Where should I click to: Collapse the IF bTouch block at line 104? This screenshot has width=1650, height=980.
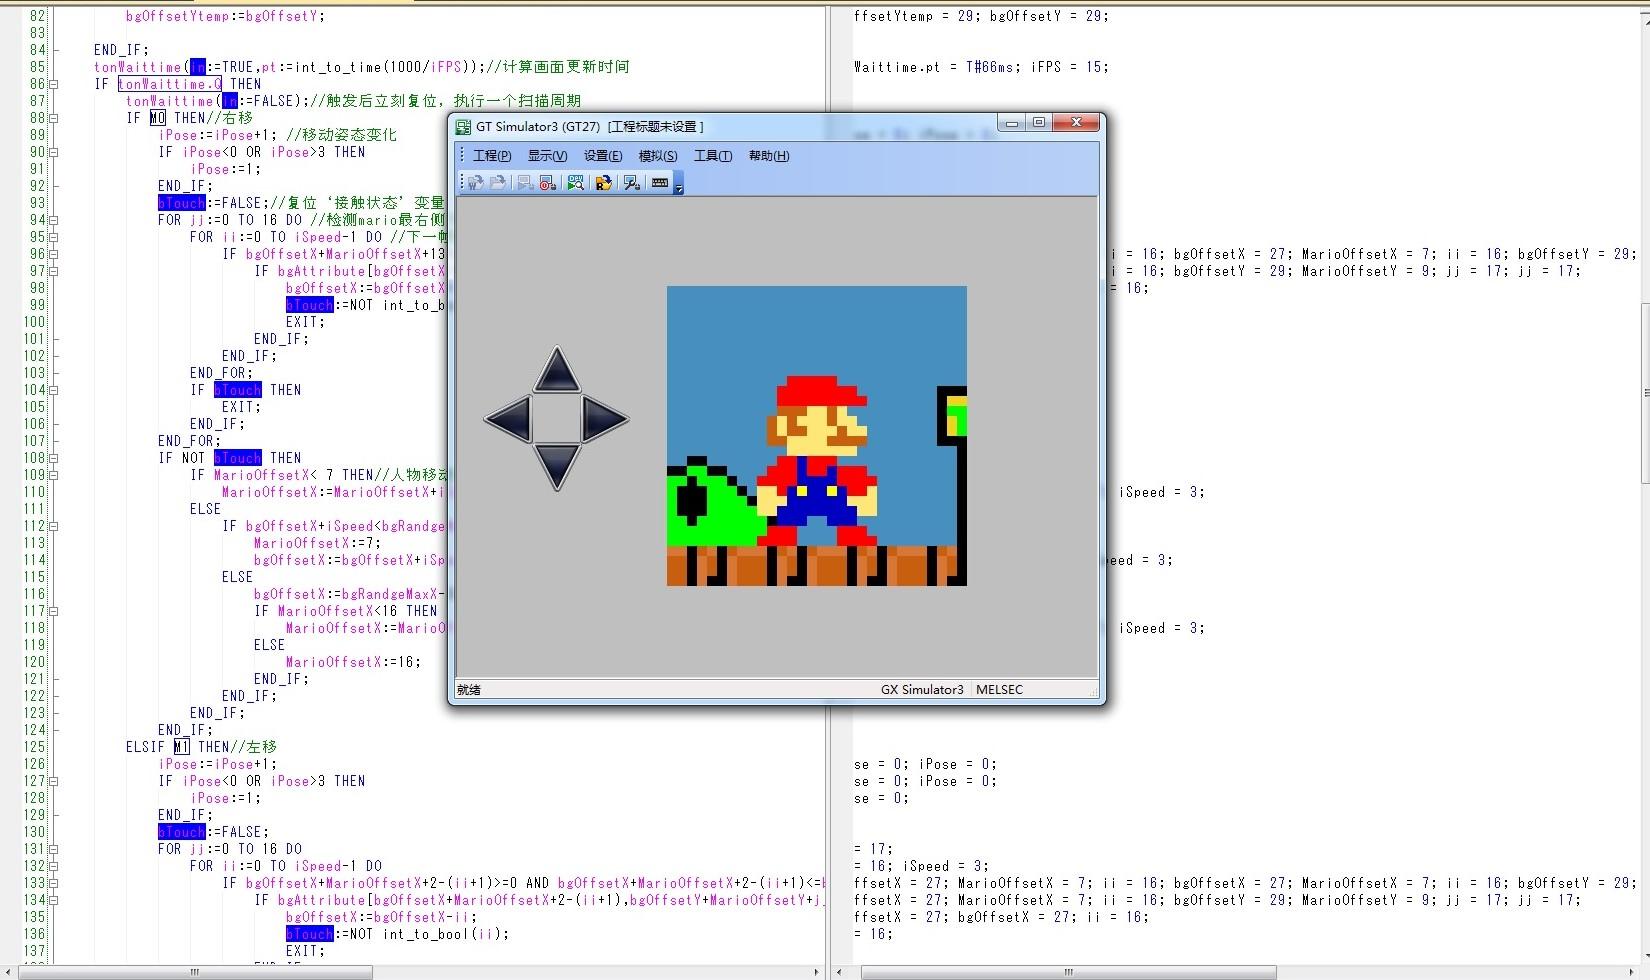tap(53, 390)
